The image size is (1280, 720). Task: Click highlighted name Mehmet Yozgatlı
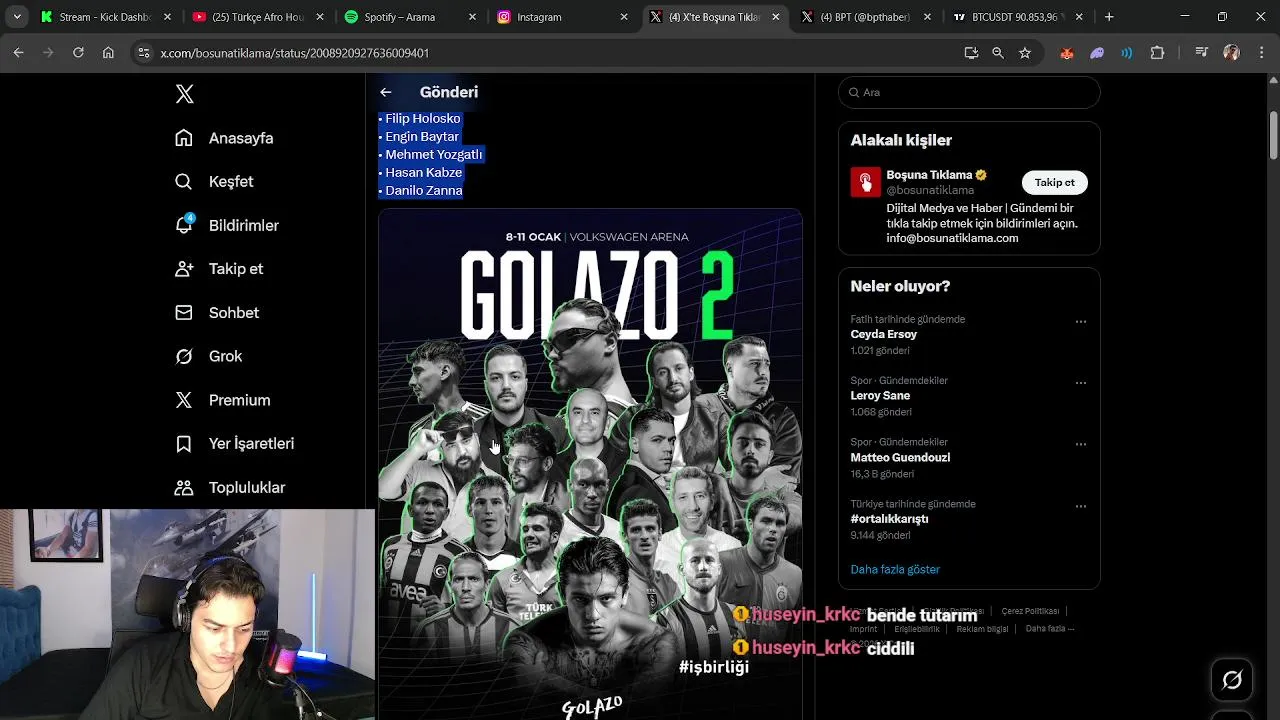[433, 154]
